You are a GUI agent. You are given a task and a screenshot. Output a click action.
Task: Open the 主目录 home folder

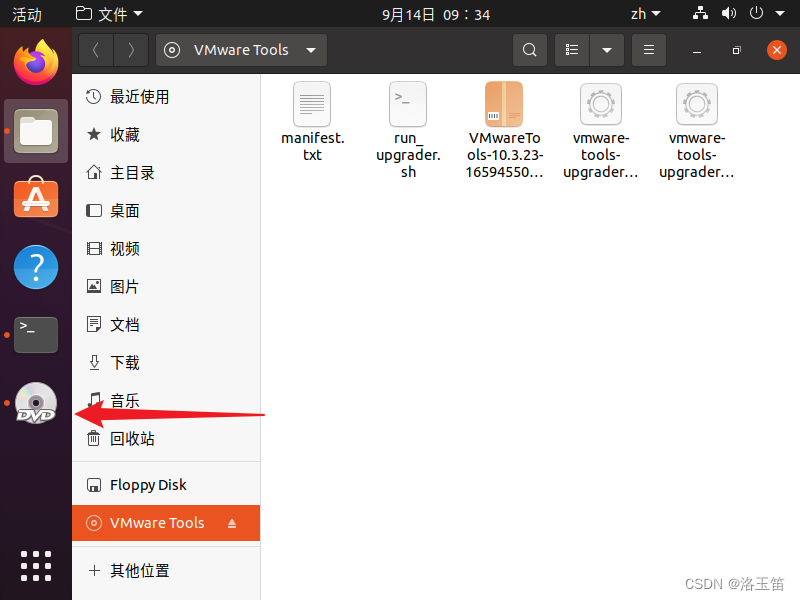coord(166,172)
